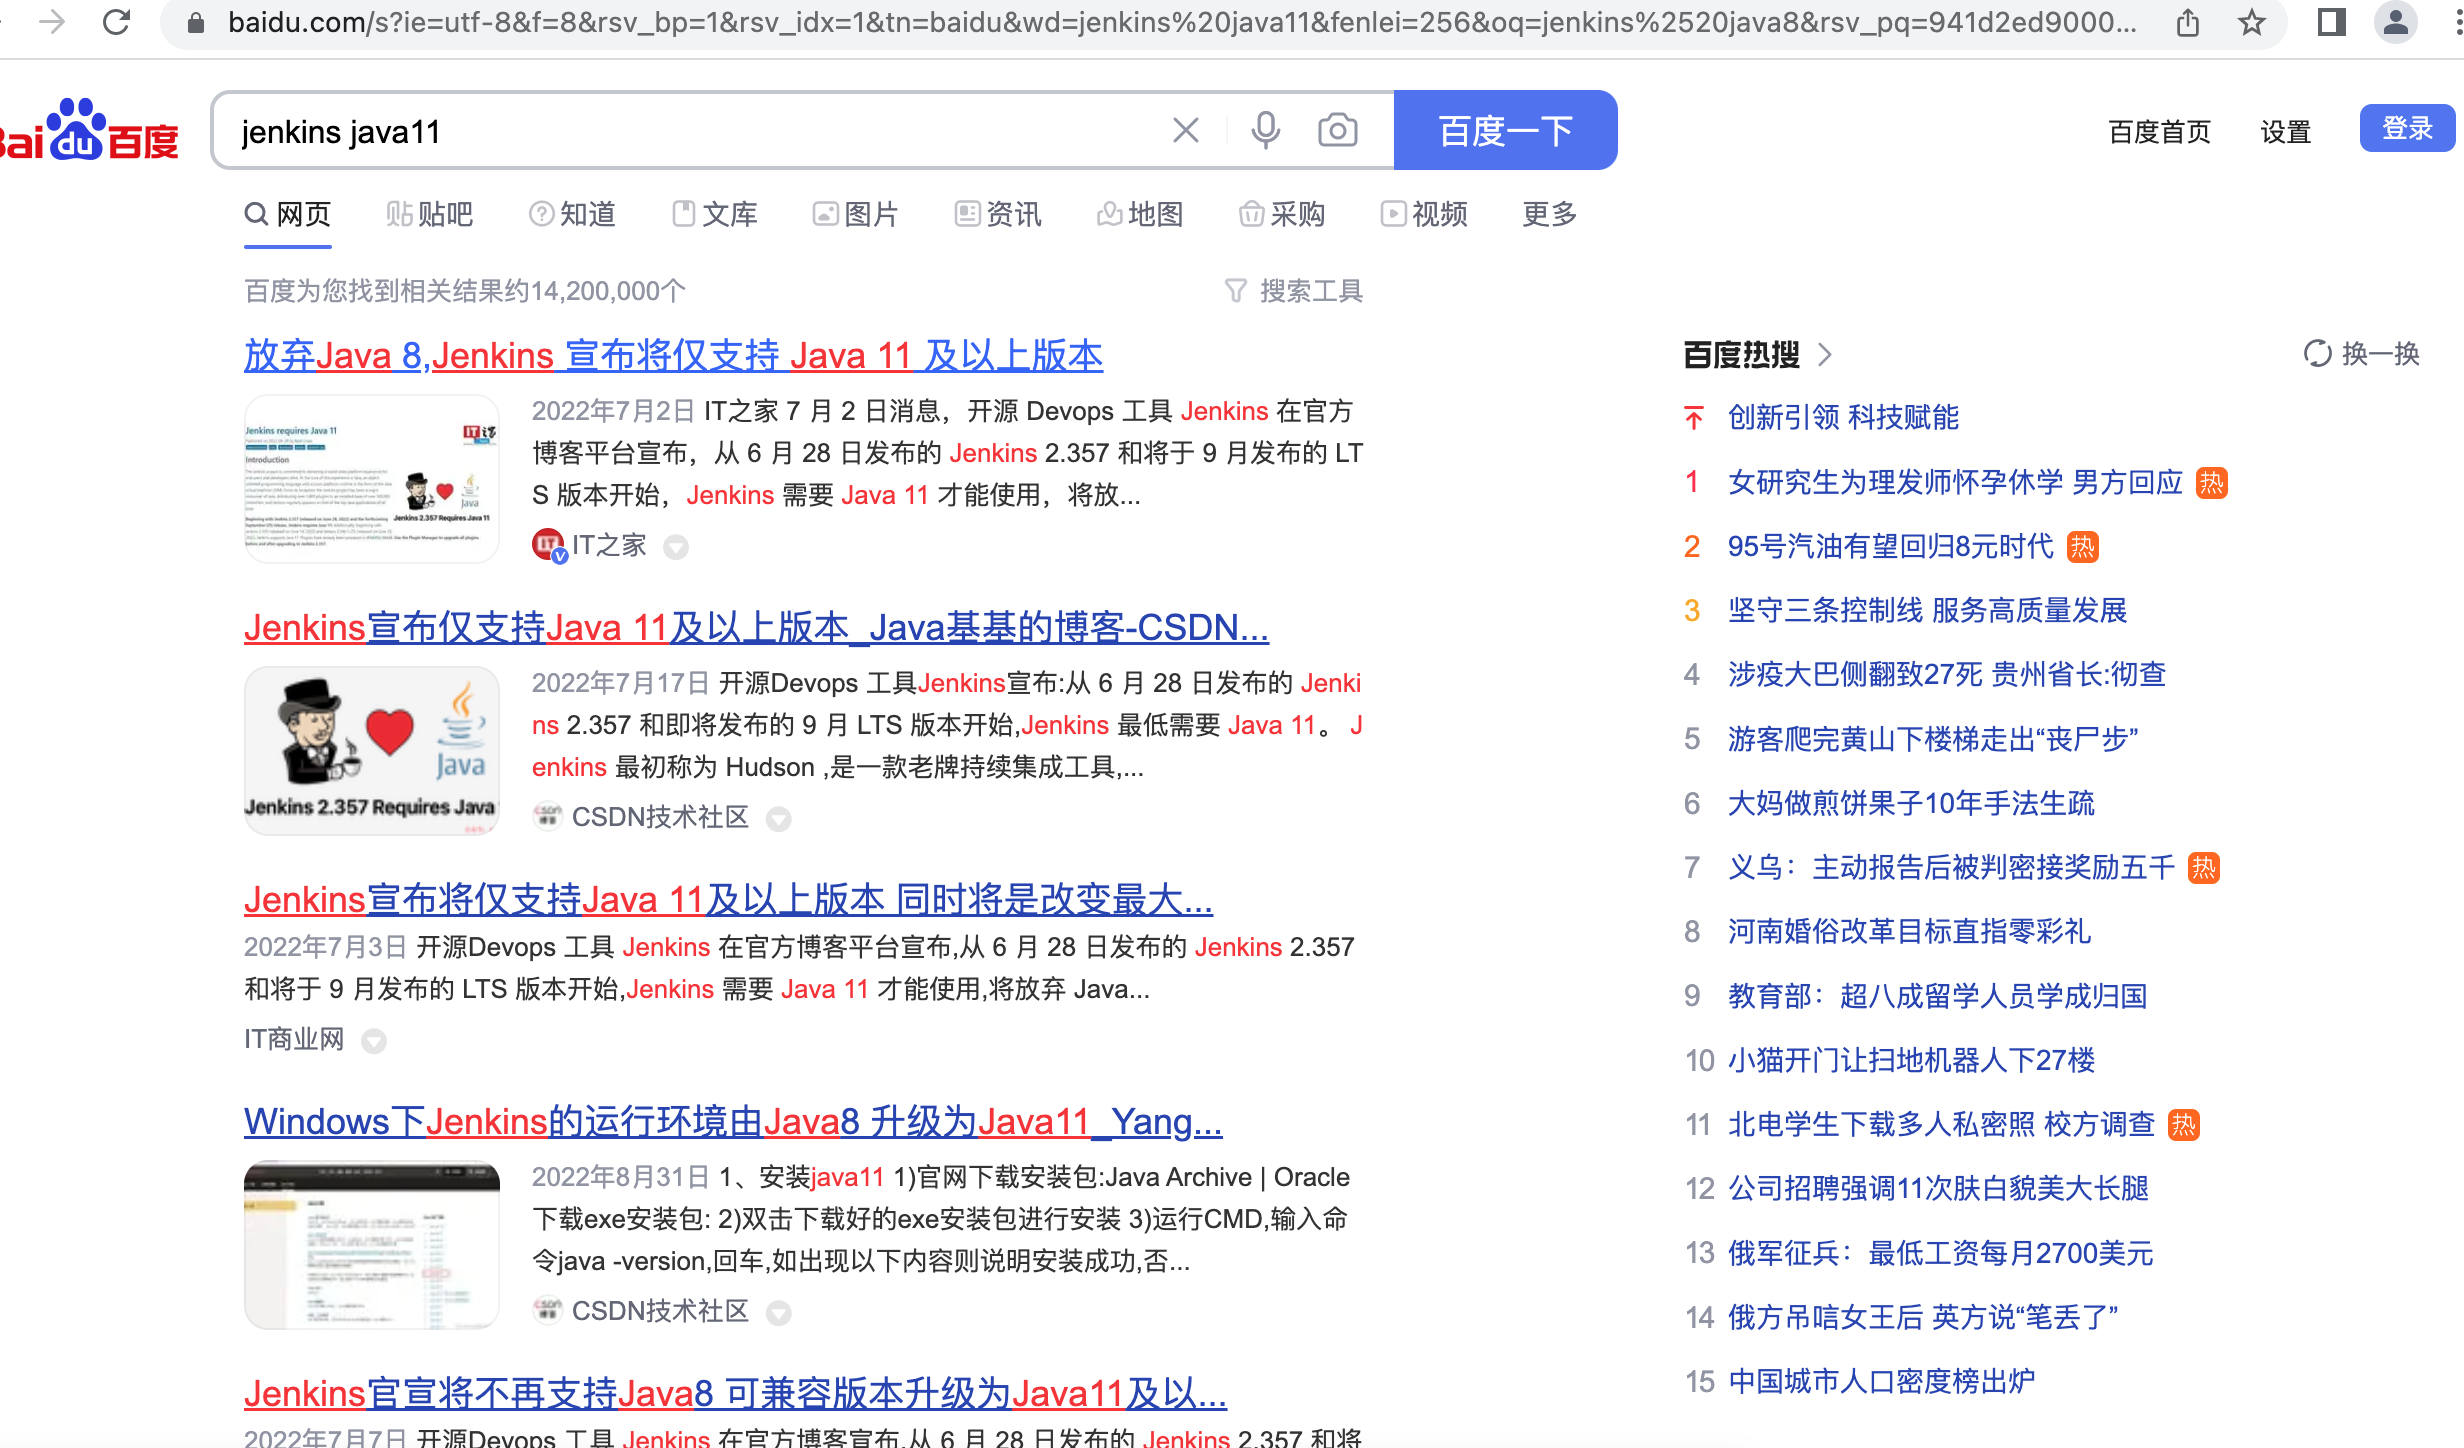Clear the search box with the X icon
Image resolution: width=2464 pixels, height=1448 pixels.
pos(1186,130)
